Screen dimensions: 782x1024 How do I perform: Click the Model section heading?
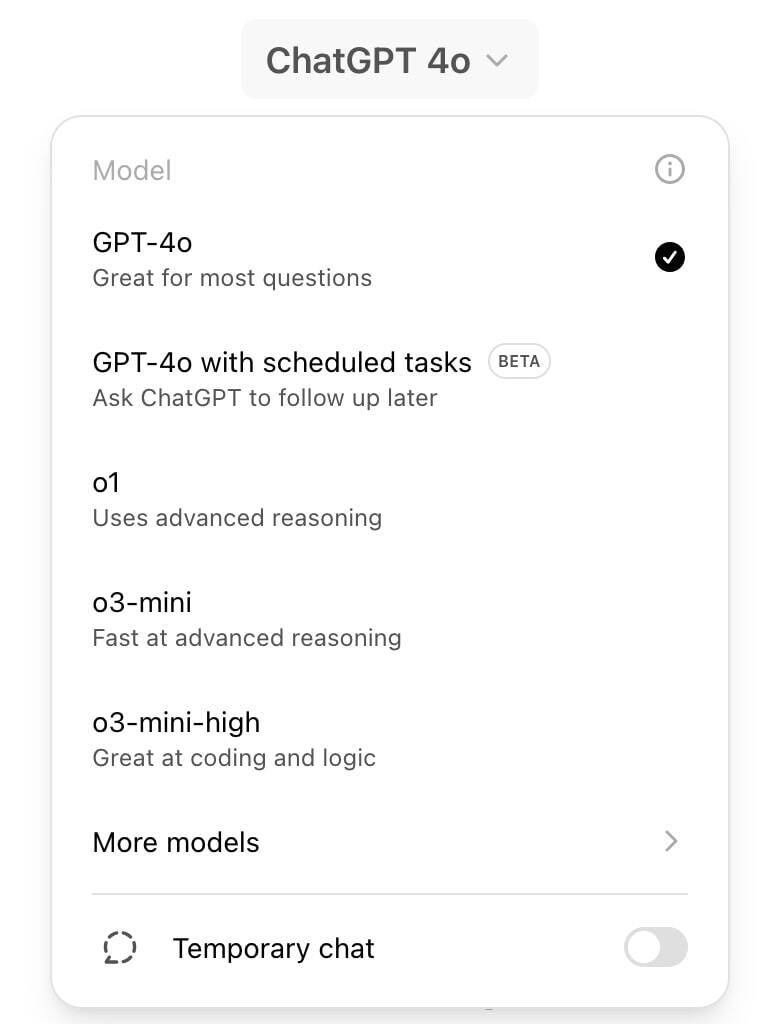(132, 171)
